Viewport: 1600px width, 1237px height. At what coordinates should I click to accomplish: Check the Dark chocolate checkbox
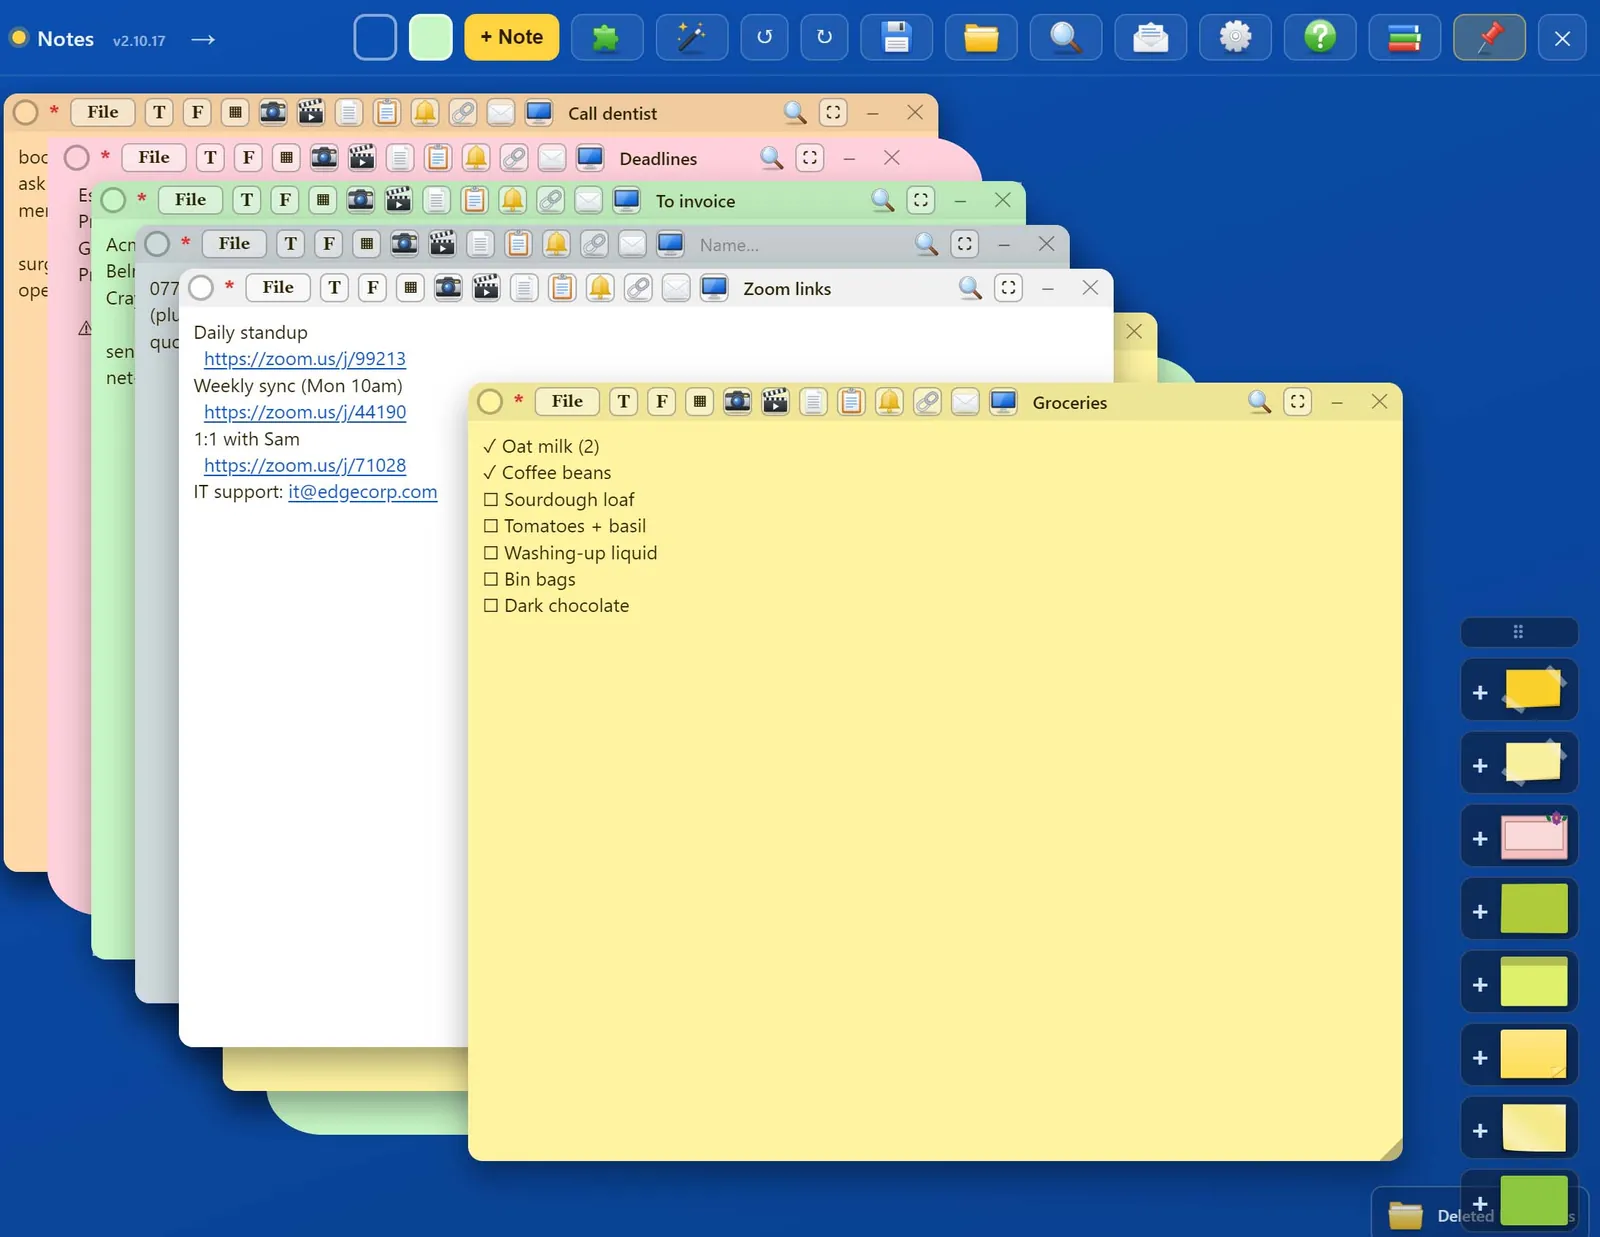pos(491,606)
